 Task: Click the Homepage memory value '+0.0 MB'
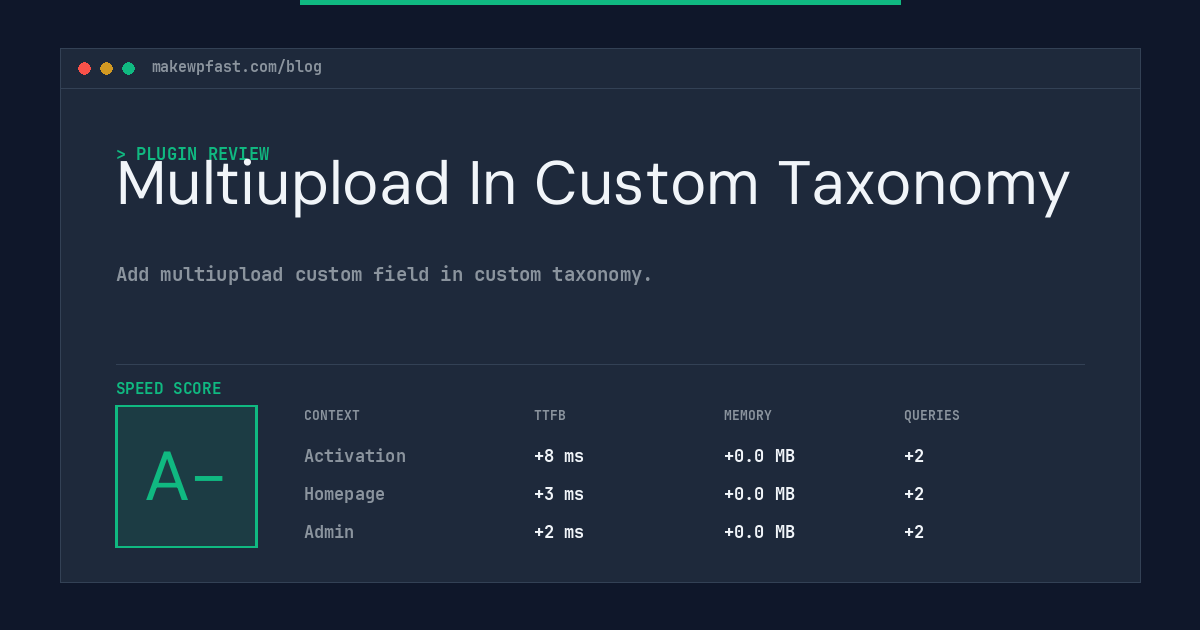(x=759, y=494)
